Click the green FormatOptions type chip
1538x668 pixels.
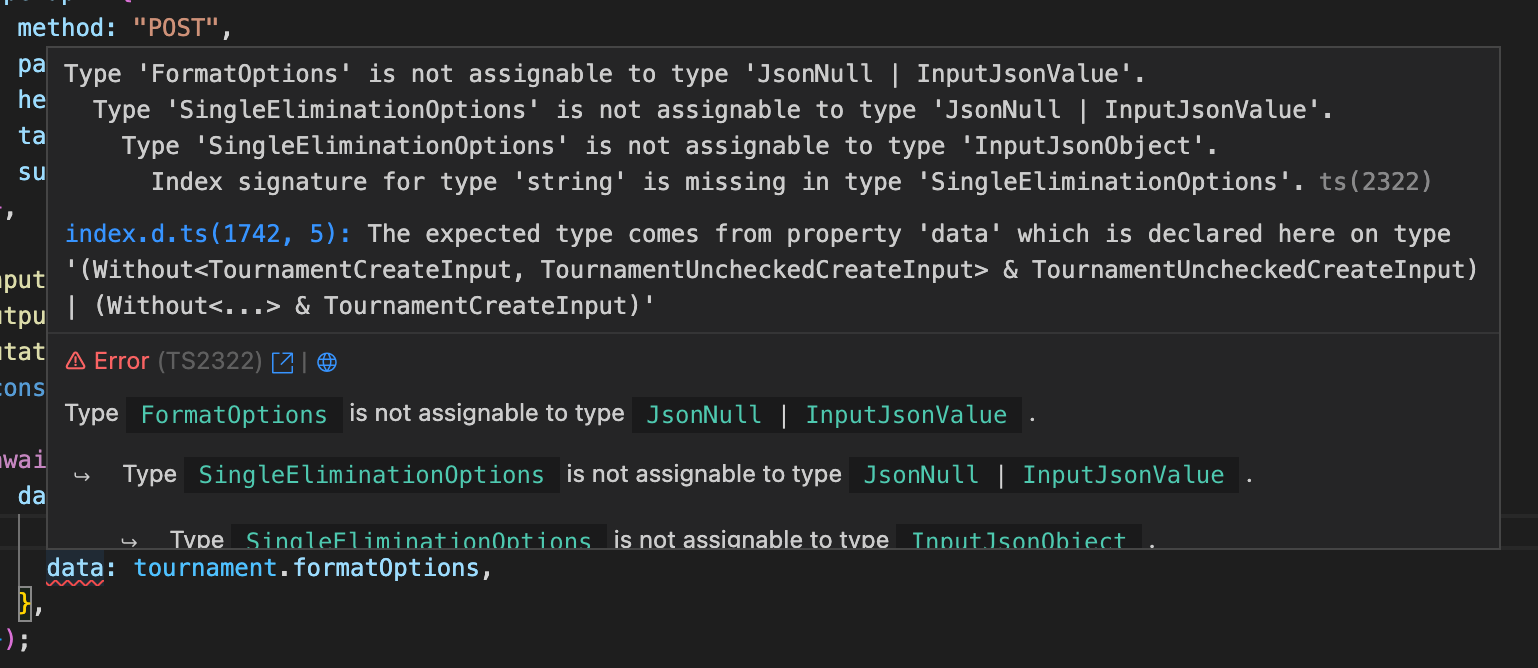click(x=234, y=415)
